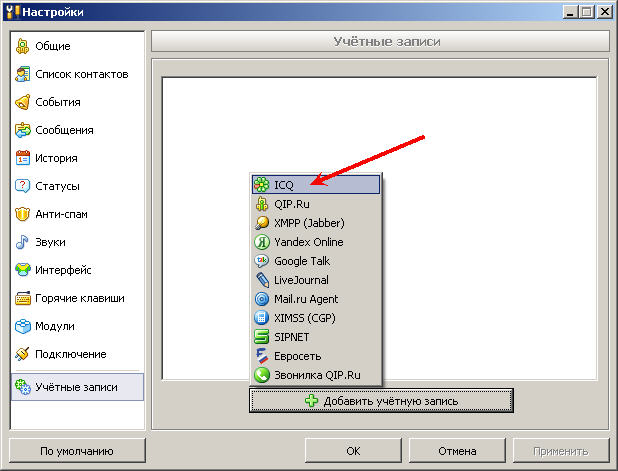Select Yandex Online menu entry
This screenshot has height=471, width=618.
(316, 242)
